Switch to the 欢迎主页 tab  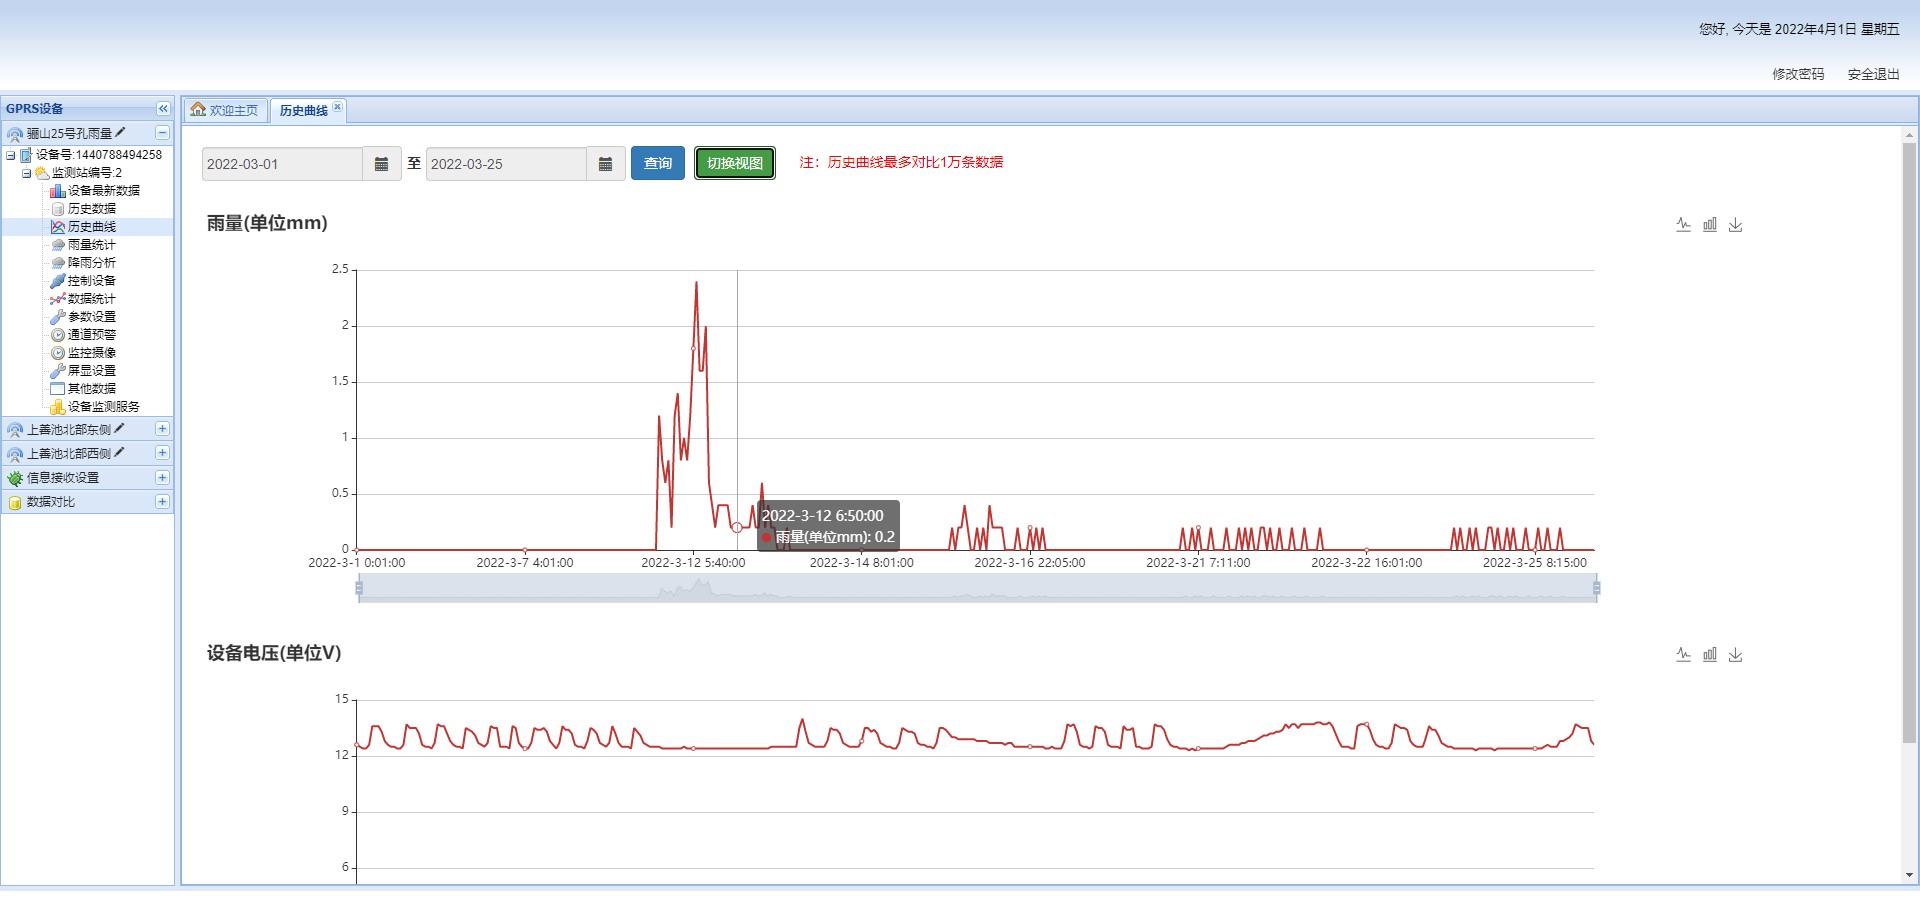pyautogui.click(x=225, y=110)
